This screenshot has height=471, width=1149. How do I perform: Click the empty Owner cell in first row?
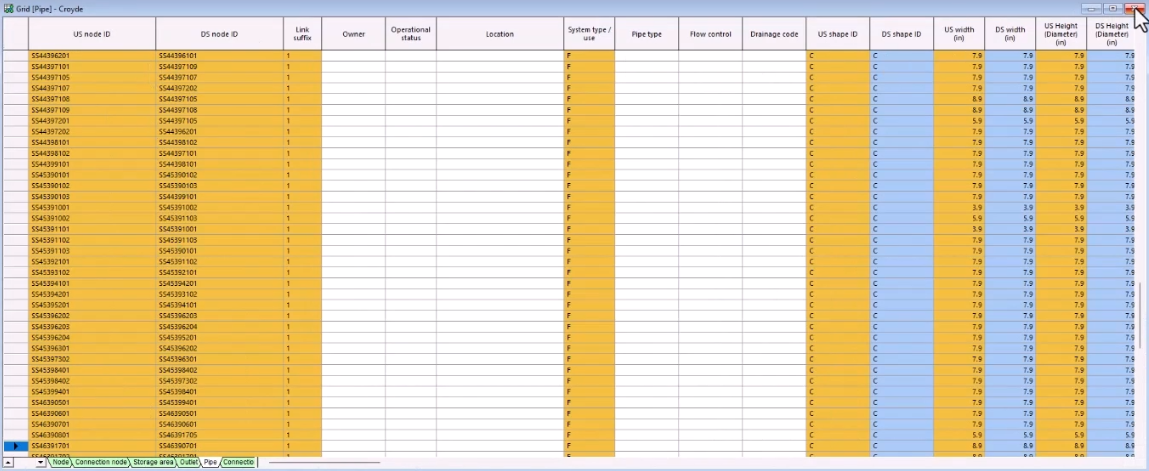[353, 56]
